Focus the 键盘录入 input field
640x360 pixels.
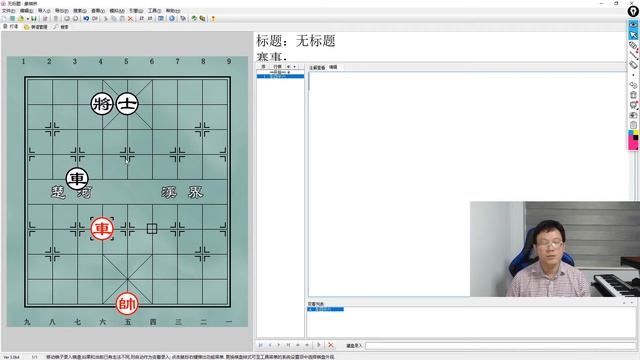tap(500, 346)
